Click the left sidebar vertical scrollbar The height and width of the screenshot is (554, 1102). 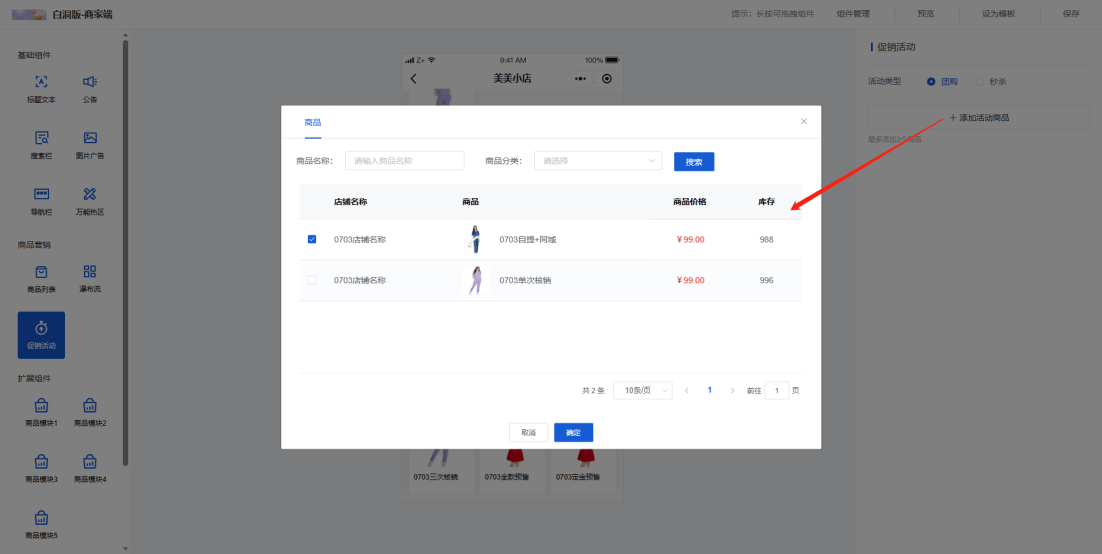point(125,253)
